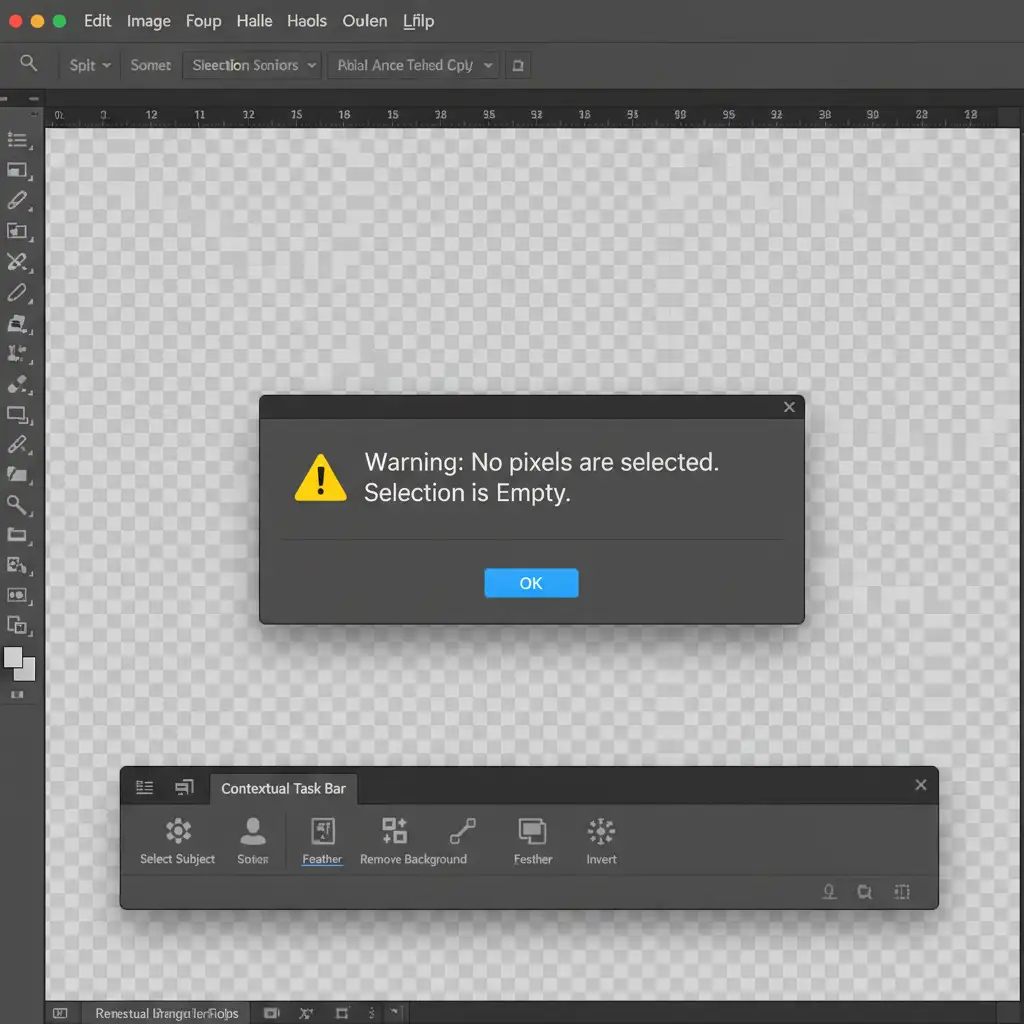Open the Rbial Ance Tehed Cpy dropdown
1024x1024 pixels.
tap(415, 65)
